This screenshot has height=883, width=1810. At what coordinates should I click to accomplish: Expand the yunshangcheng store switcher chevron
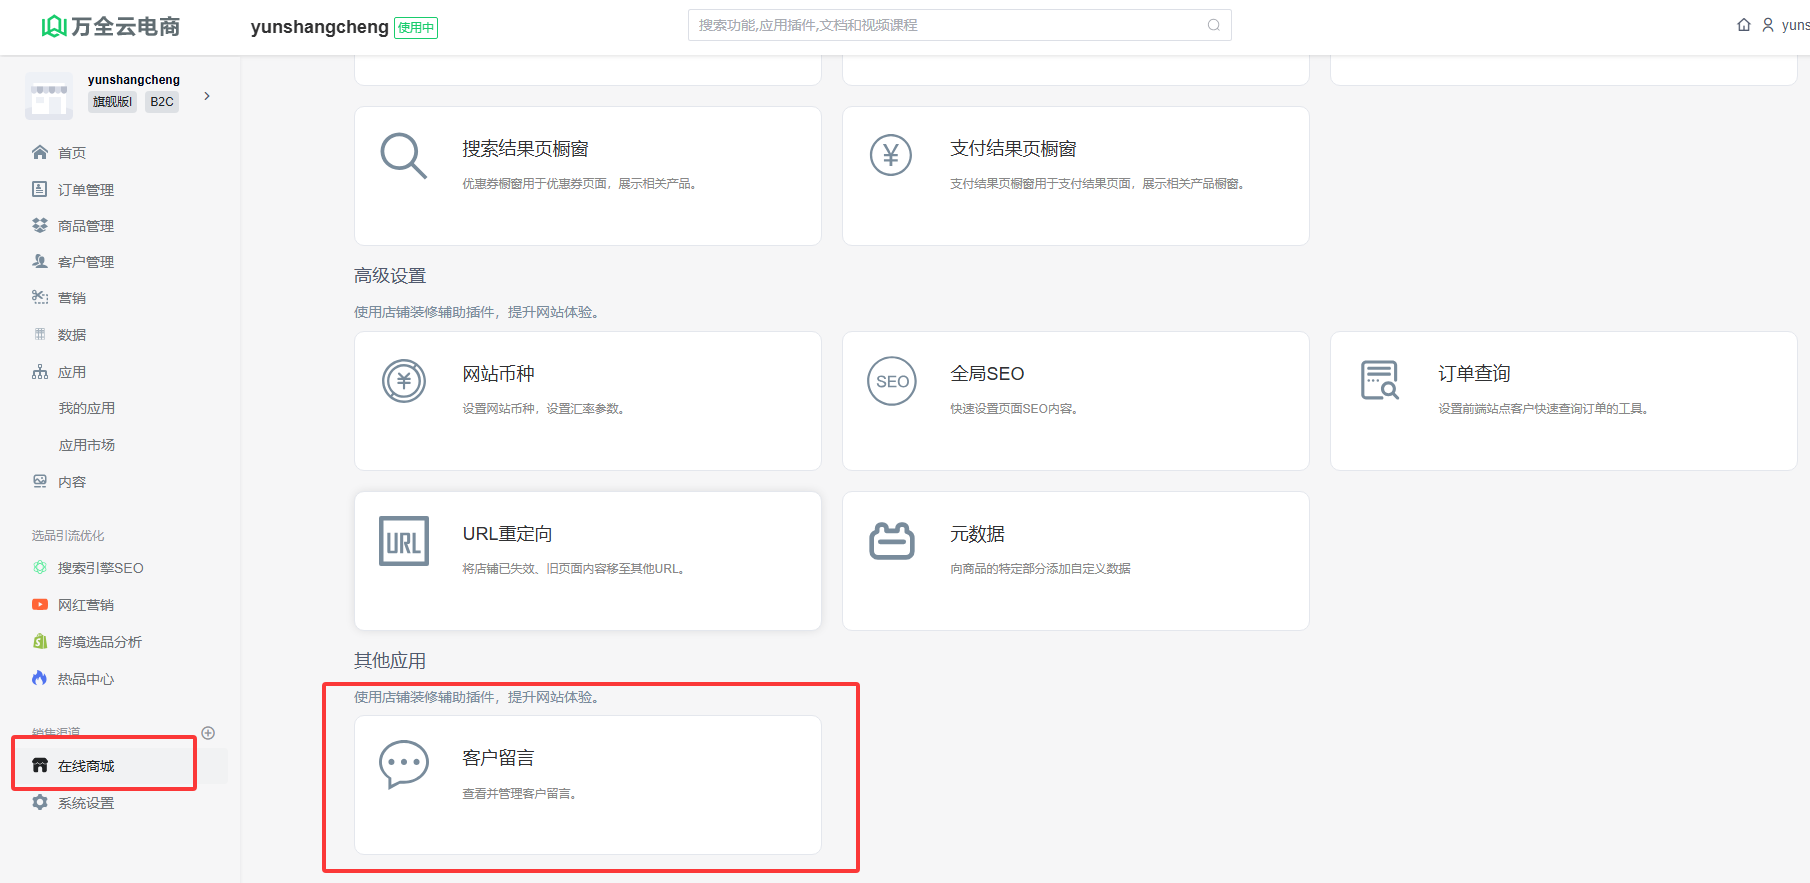pos(207,96)
